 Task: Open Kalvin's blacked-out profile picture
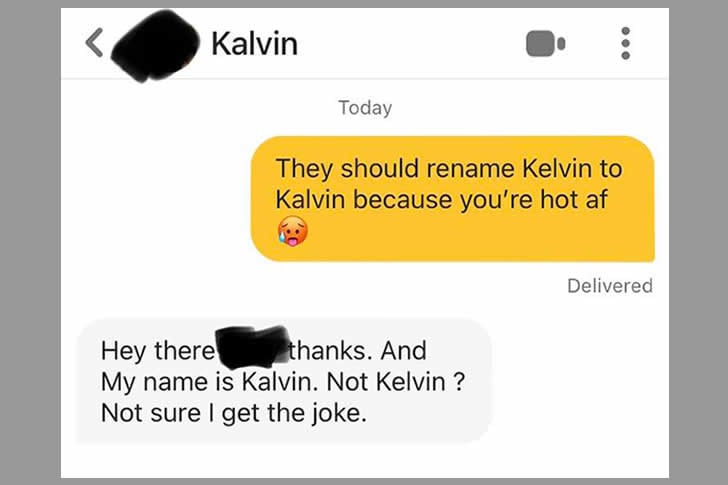pyautogui.click(x=155, y=46)
